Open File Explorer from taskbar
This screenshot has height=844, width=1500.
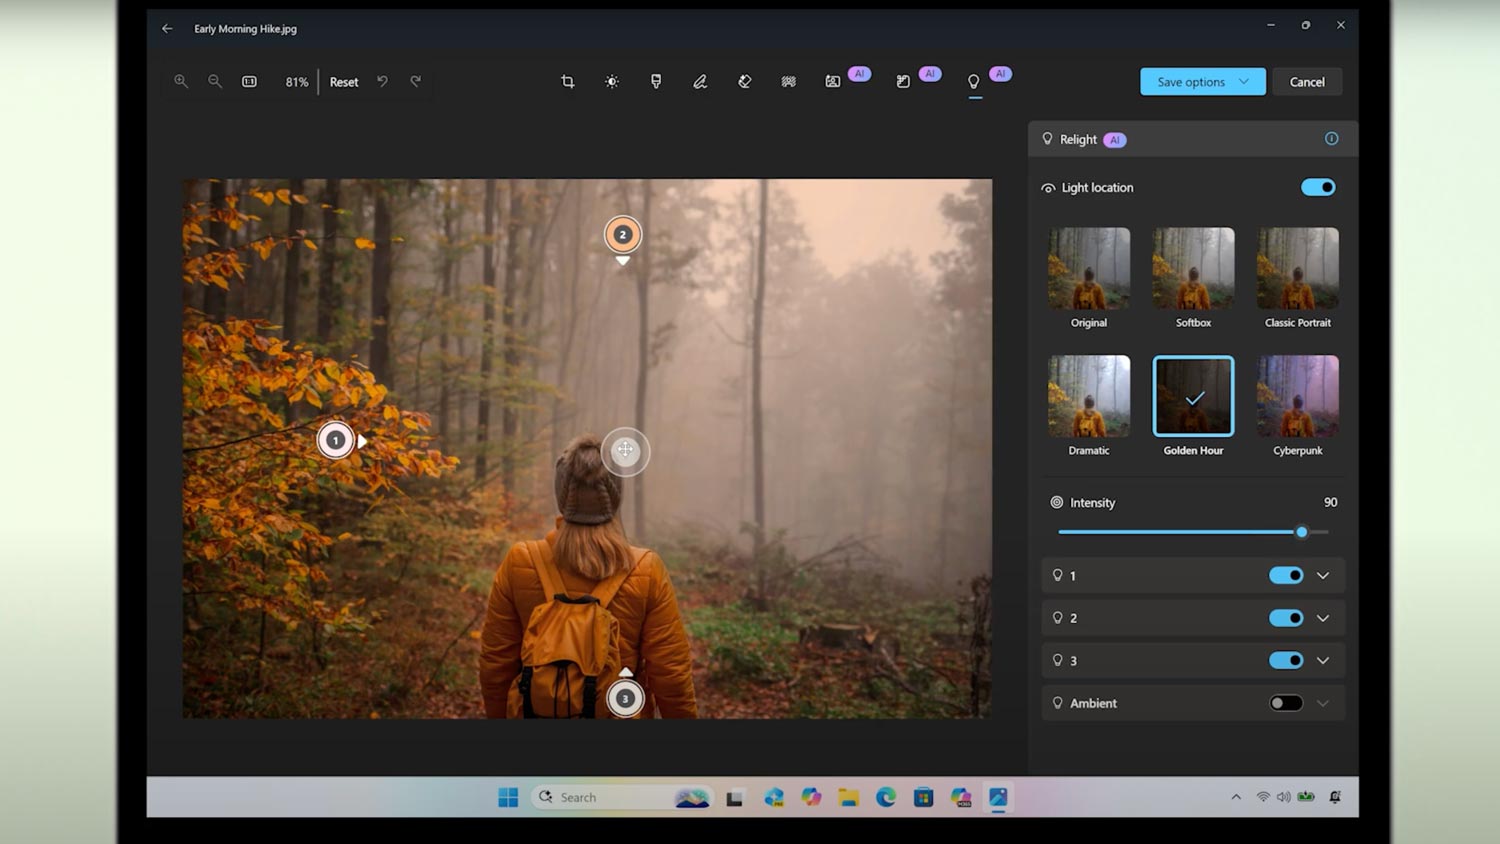point(849,797)
